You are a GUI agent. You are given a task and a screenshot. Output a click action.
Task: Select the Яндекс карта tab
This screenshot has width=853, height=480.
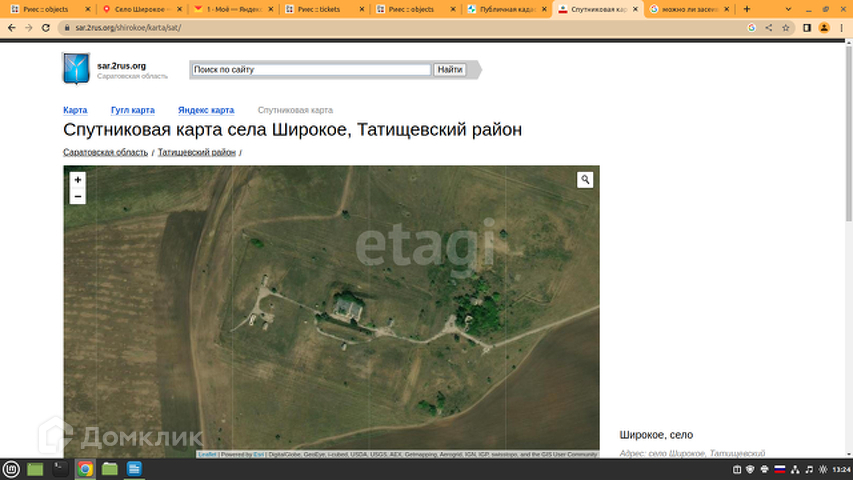point(206,110)
